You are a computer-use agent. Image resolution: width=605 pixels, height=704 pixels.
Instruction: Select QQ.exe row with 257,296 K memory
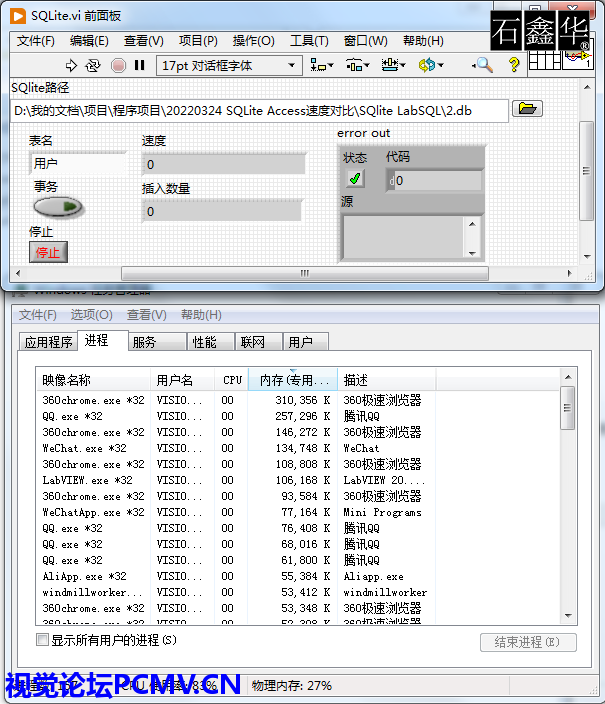click(x=298, y=416)
